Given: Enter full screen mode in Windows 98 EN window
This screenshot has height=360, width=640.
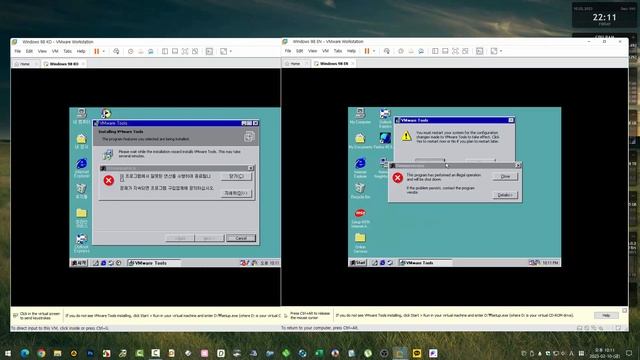Looking at the screenshot, I should coord(455,51).
